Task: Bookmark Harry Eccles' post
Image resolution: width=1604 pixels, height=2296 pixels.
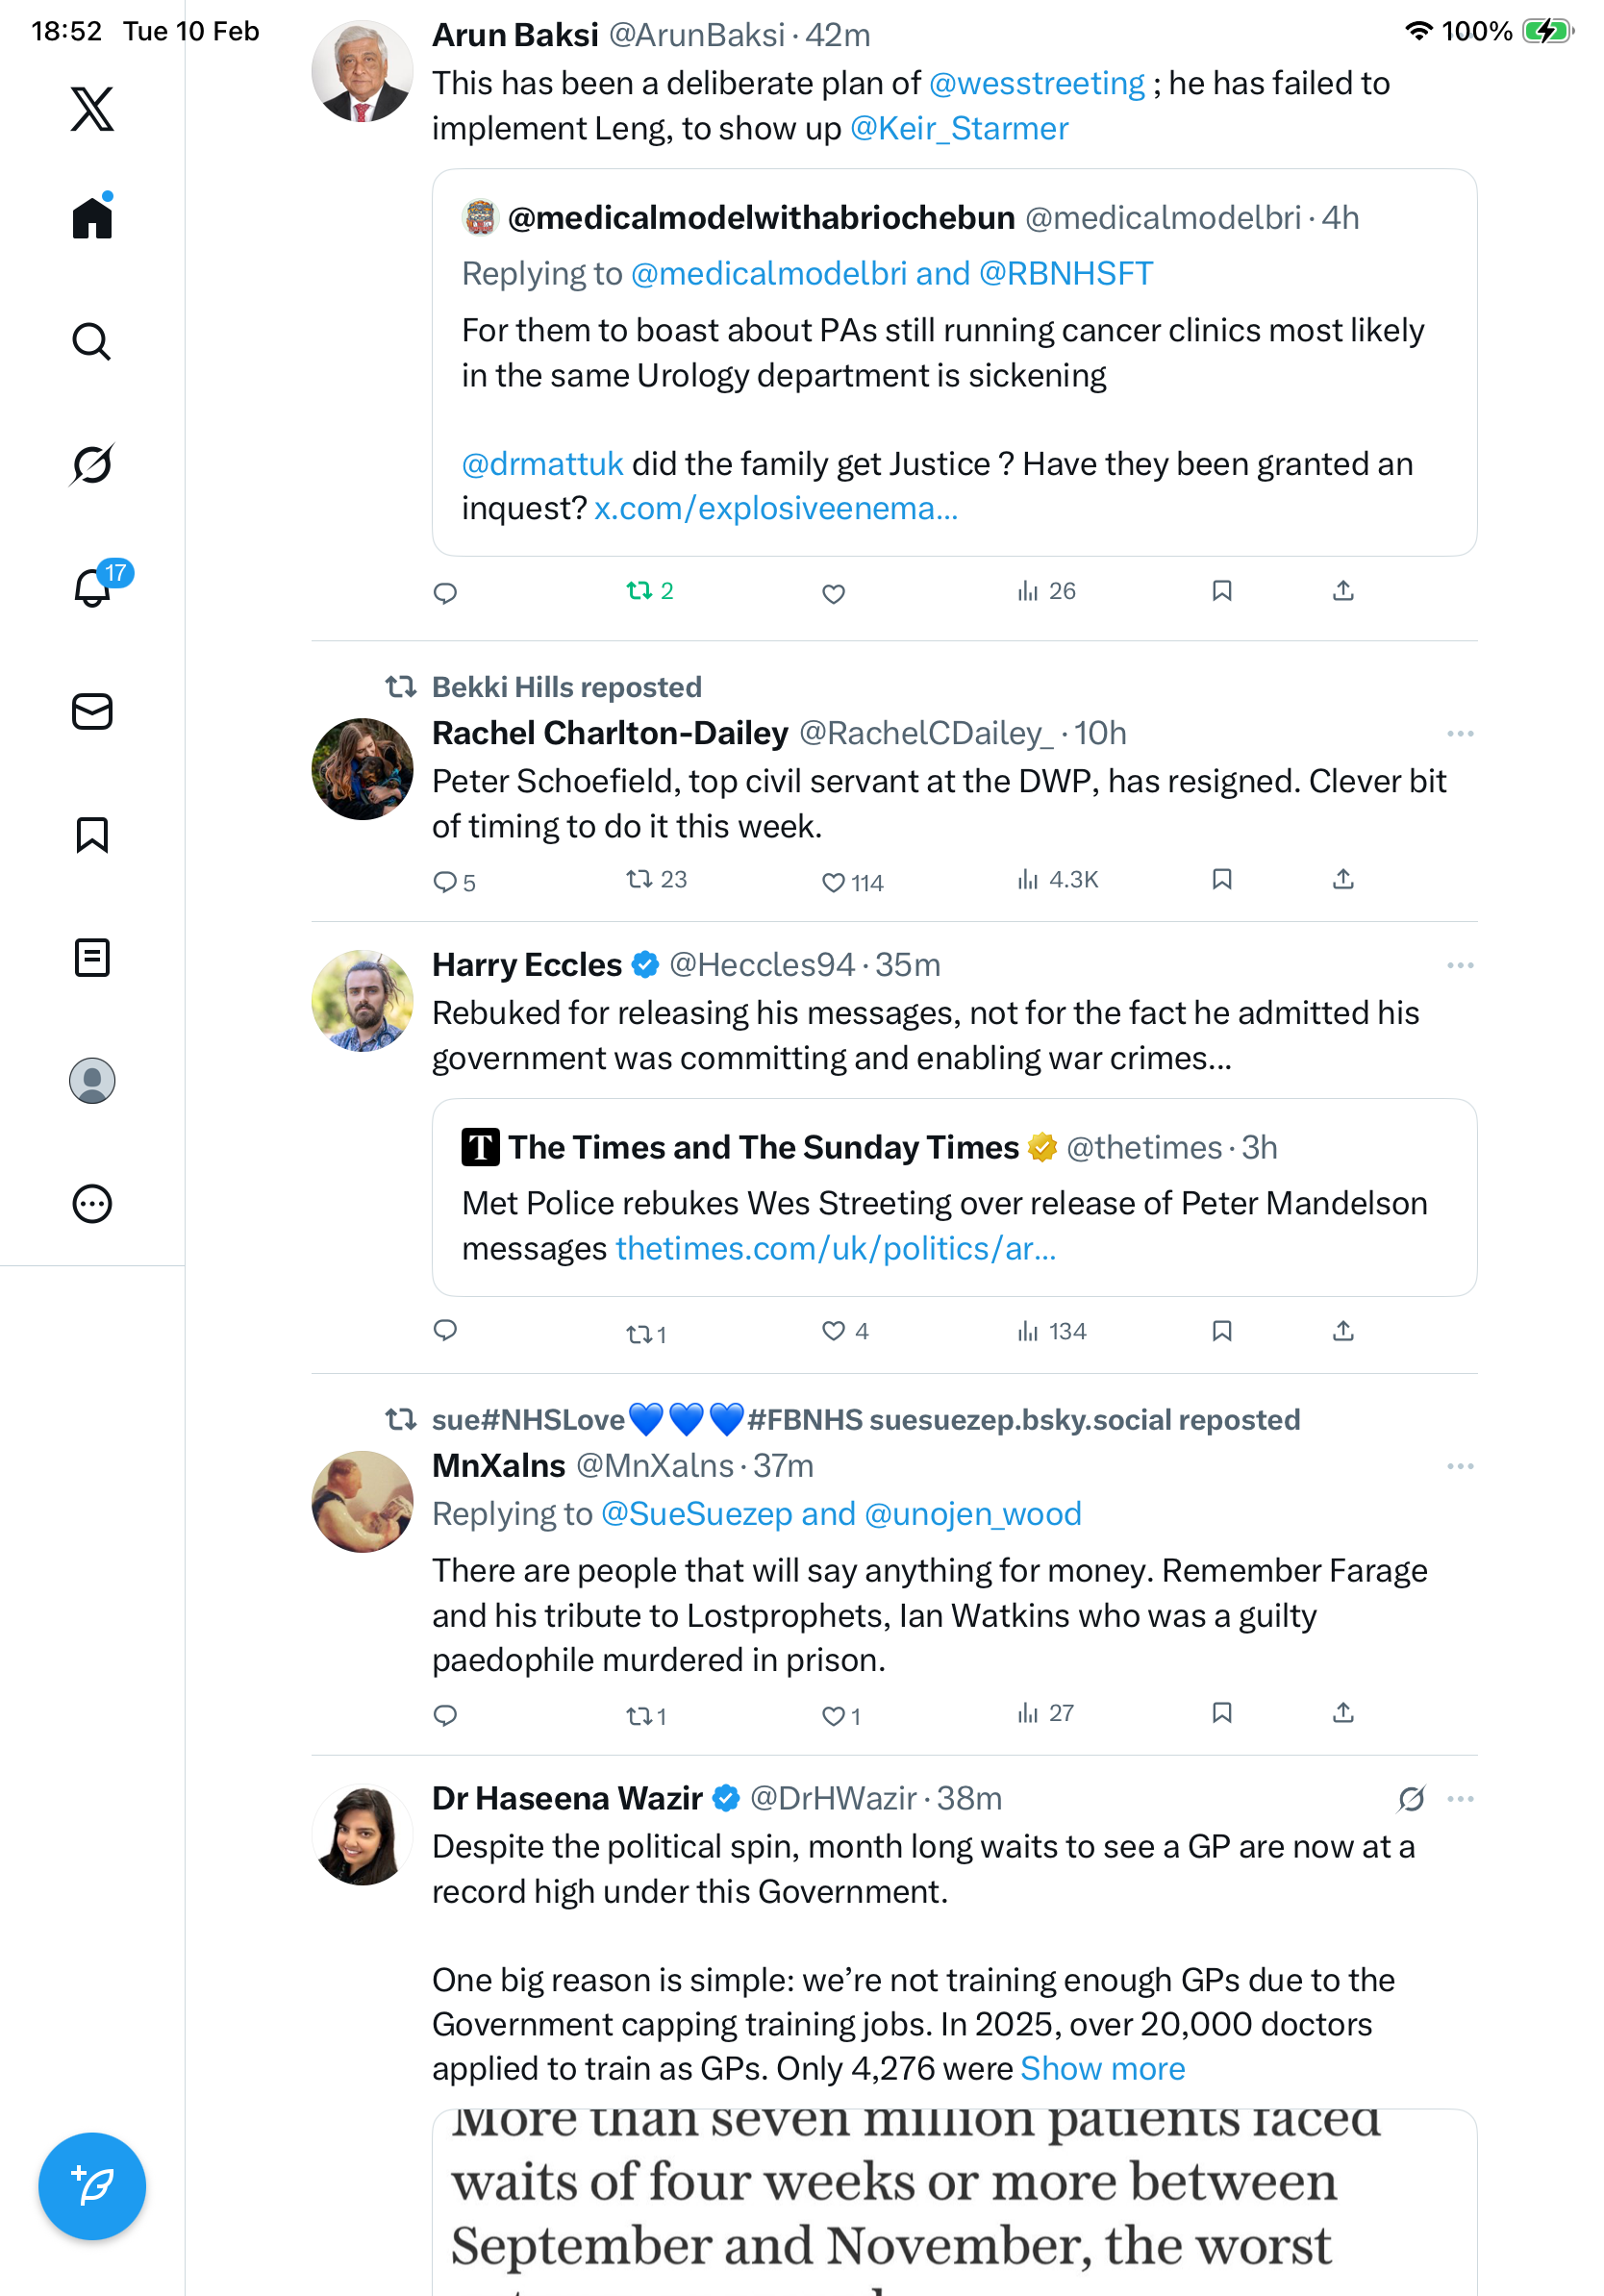Action: pos(1221,1331)
